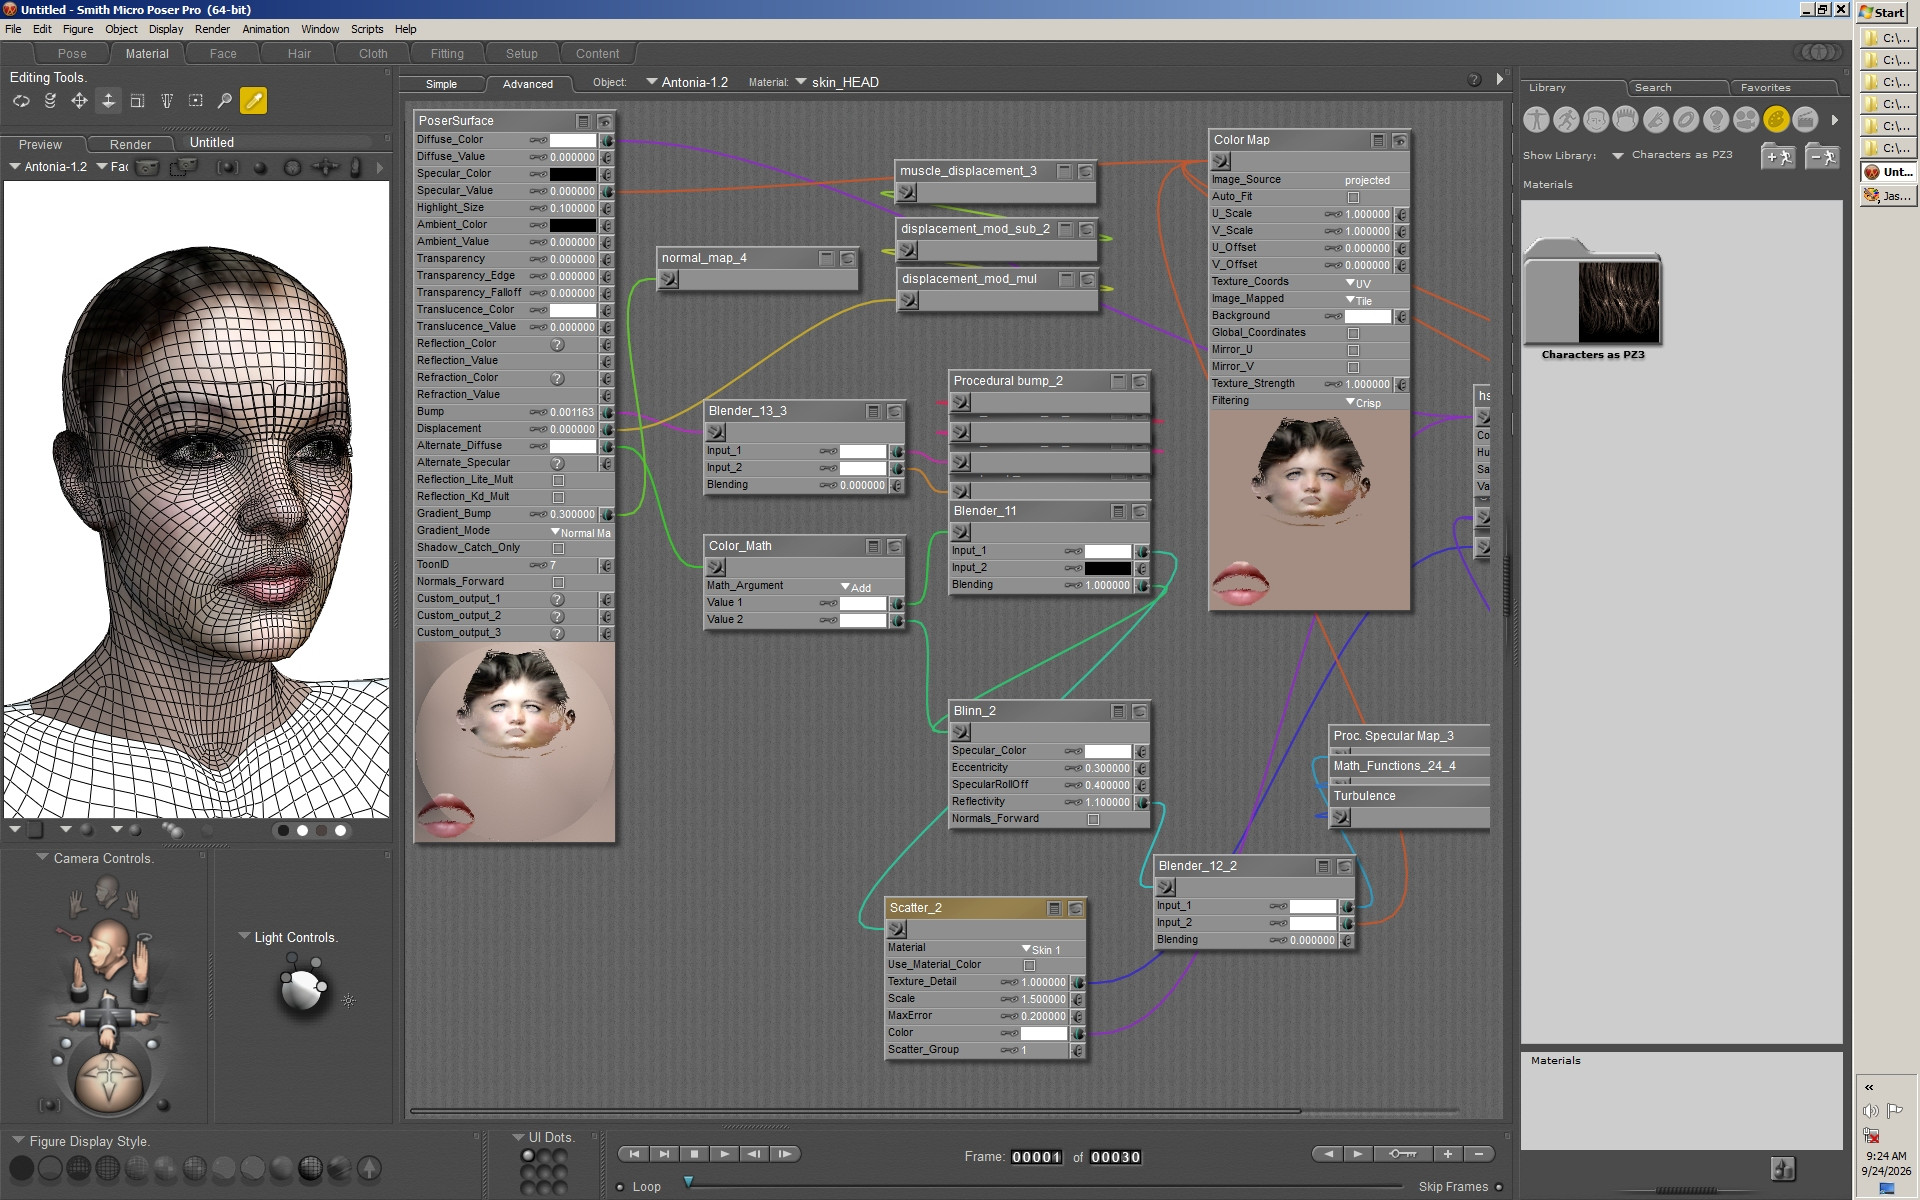Image resolution: width=1920 pixels, height=1200 pixels.
Task: Open the highlighted Materials library category
Action: [1776, 120]
